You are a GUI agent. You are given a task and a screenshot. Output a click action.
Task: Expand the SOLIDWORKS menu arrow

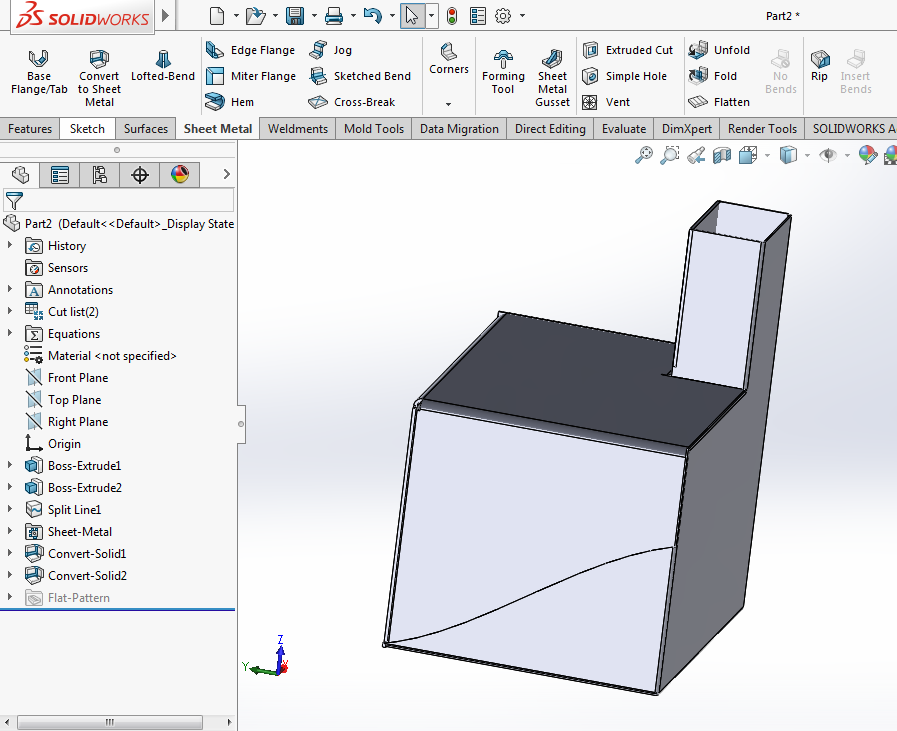pos(165,15)
